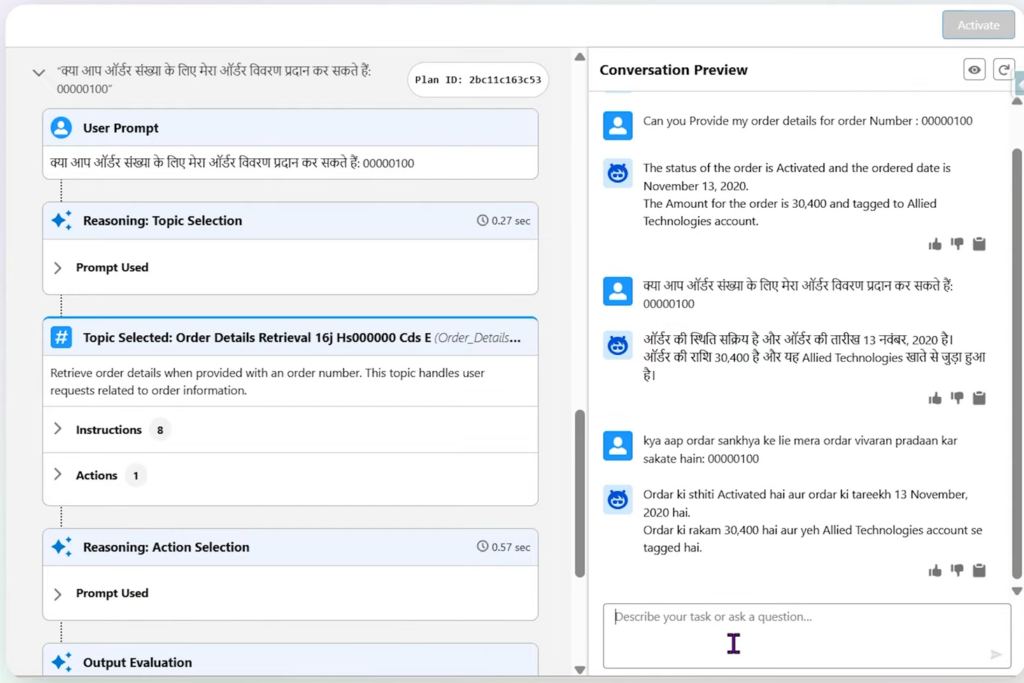Click 'Retrieve order details when provided' description
Image resolution: width=1024 pixels, height=683 pixels.
(267, 381)
